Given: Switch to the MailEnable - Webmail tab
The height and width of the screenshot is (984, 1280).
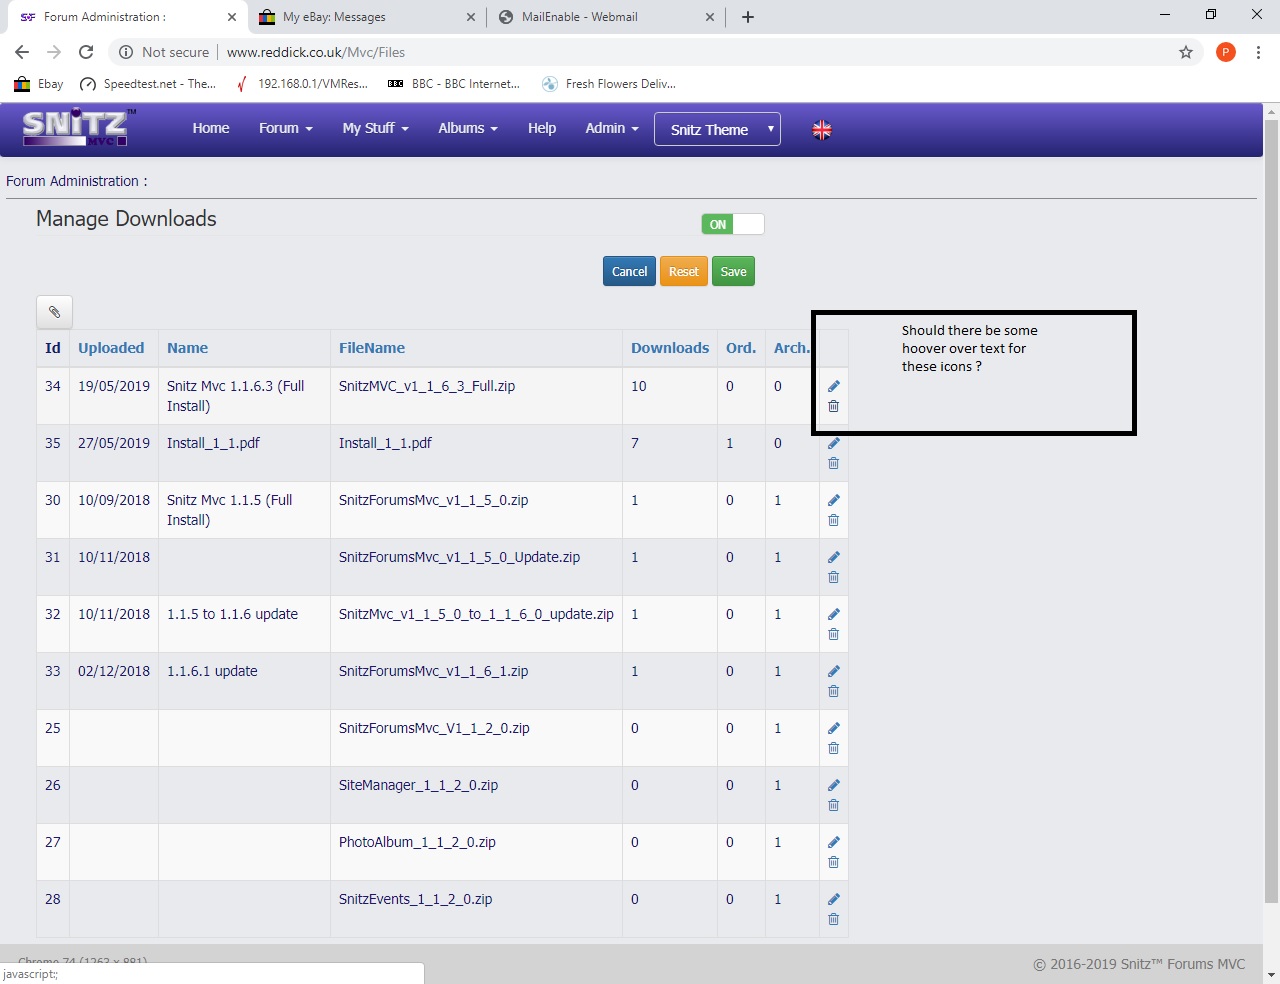Looking at the screenshot, I should click(580, 17).
